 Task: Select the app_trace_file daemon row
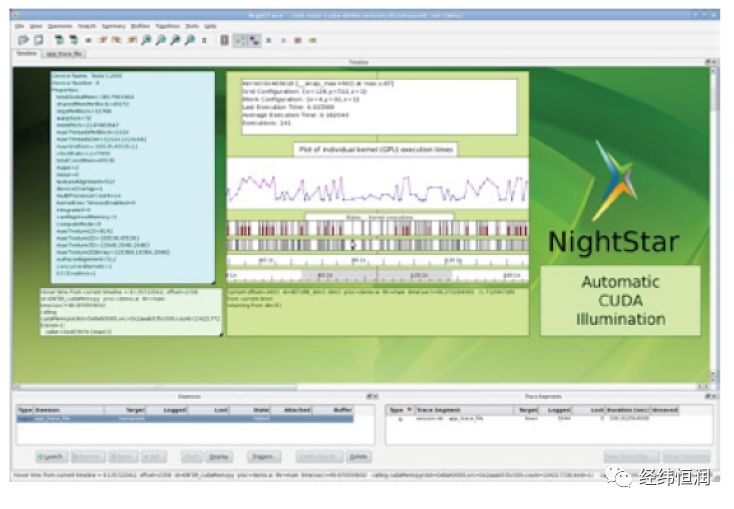point(185,419)
